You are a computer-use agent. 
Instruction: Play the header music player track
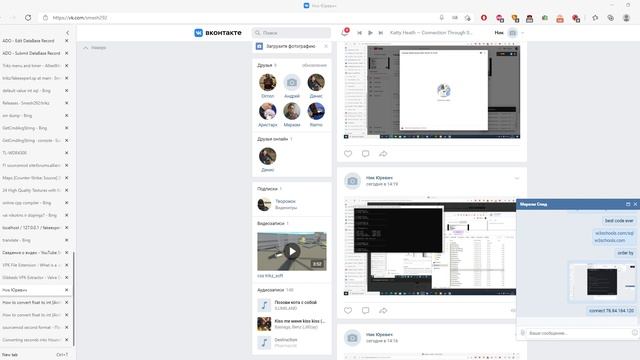tap(370, 33)
